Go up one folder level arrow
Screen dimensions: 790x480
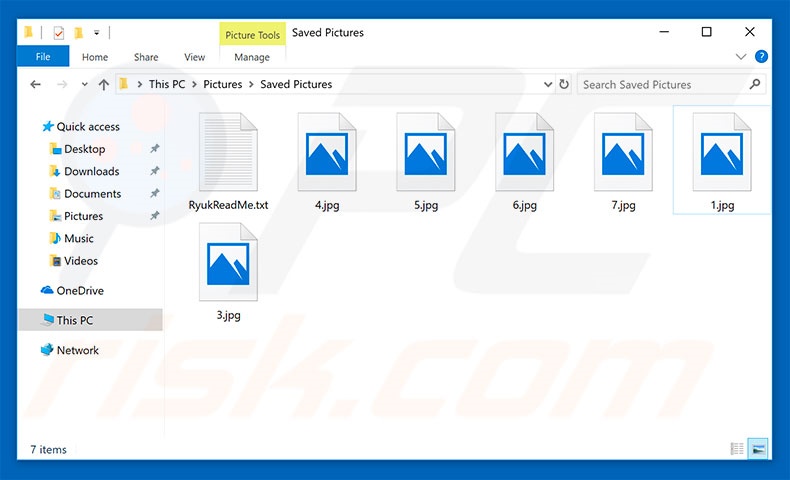click(x=104, y=84)
